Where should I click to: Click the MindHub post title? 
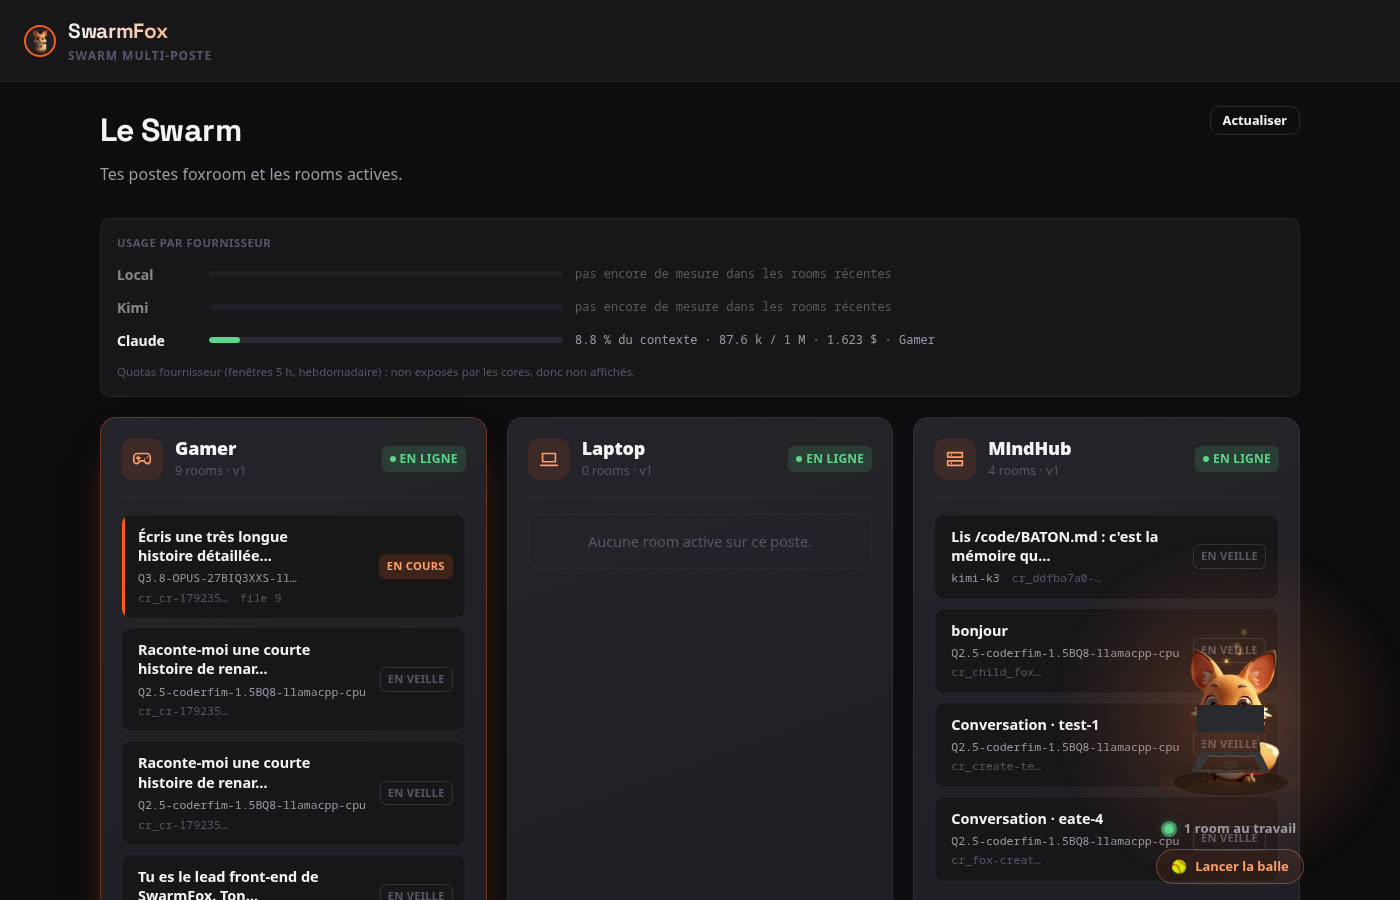pyautogui.click(x=1029, y=449)
